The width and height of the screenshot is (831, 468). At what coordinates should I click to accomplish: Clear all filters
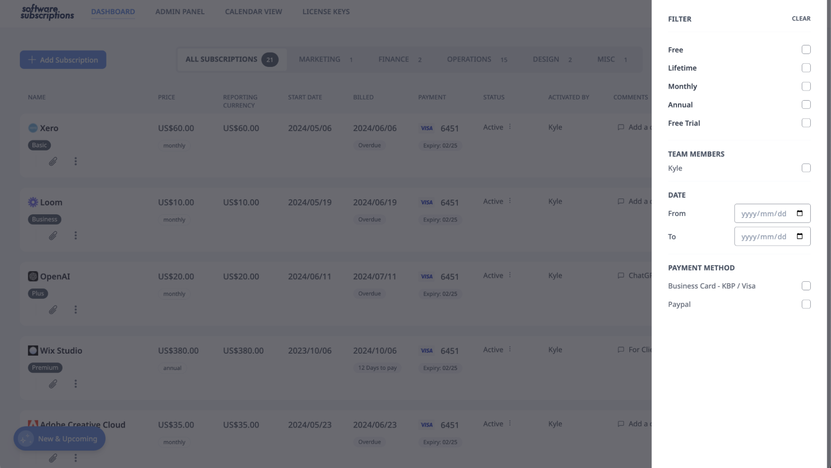[x=801, y=19]
